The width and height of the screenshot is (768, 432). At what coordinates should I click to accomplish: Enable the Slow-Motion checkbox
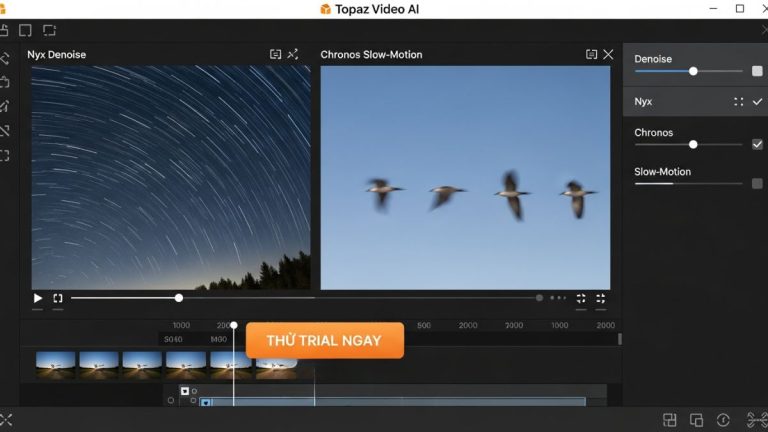(x=757, y=183)
